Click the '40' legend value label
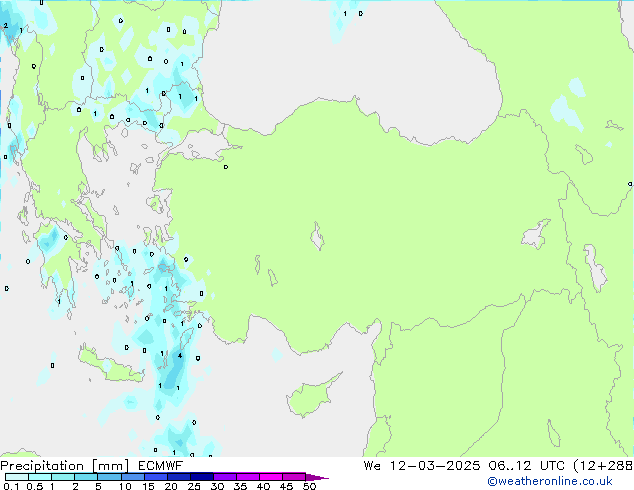The image size is (634, 490). pos(263,486)
